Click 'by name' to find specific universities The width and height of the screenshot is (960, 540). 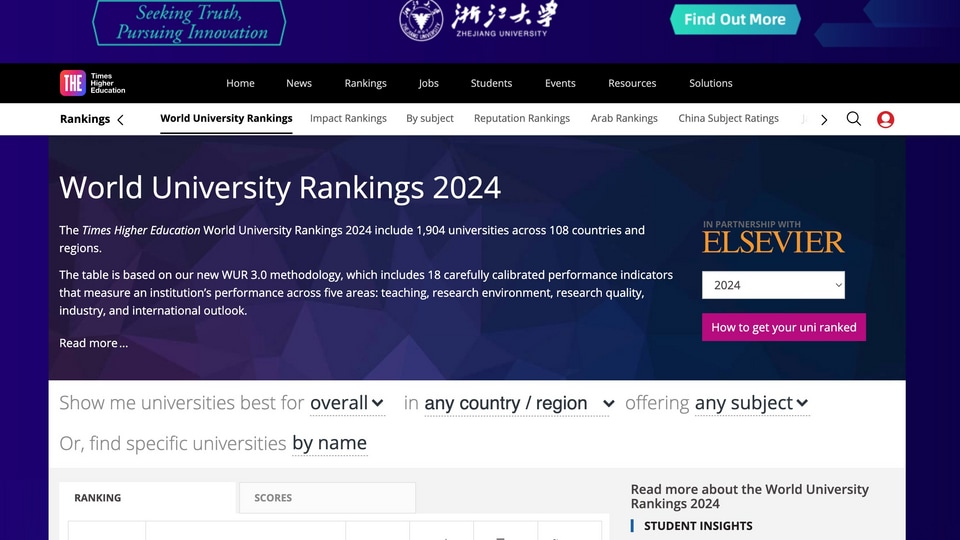point(329,443)
